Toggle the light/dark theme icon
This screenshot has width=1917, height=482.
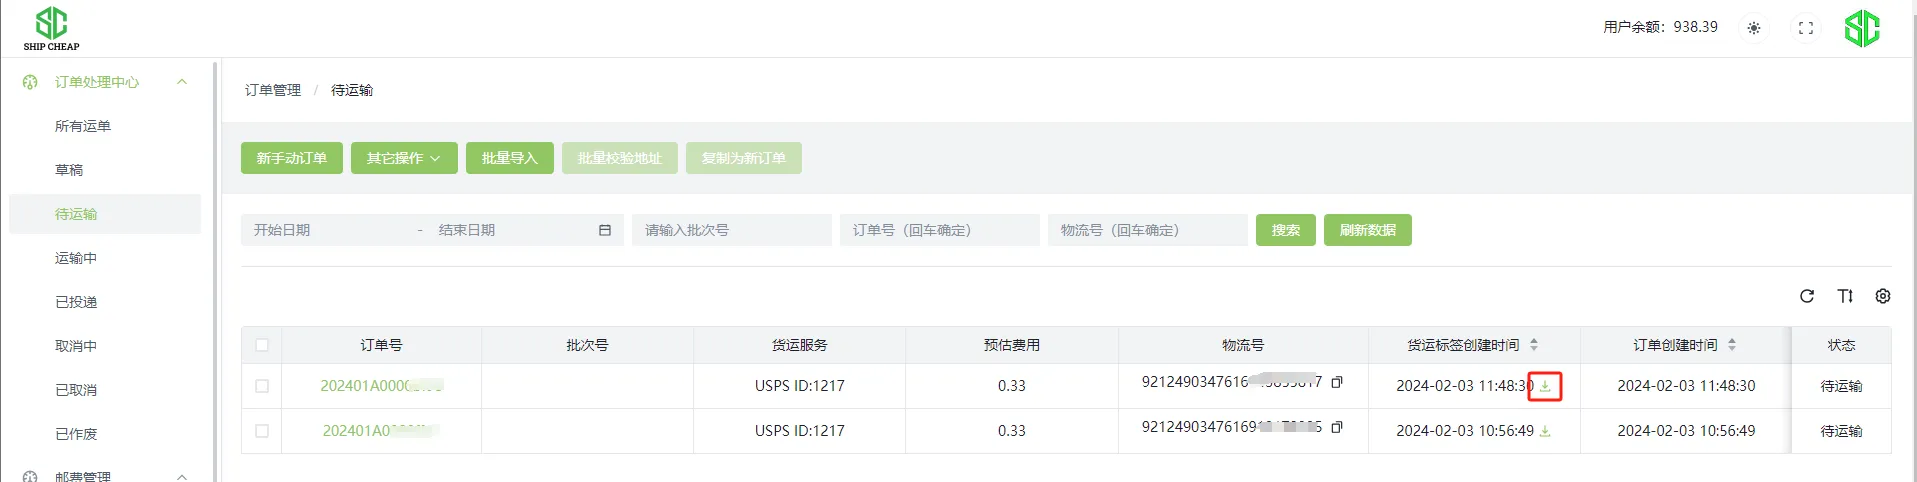point(1753,28)
